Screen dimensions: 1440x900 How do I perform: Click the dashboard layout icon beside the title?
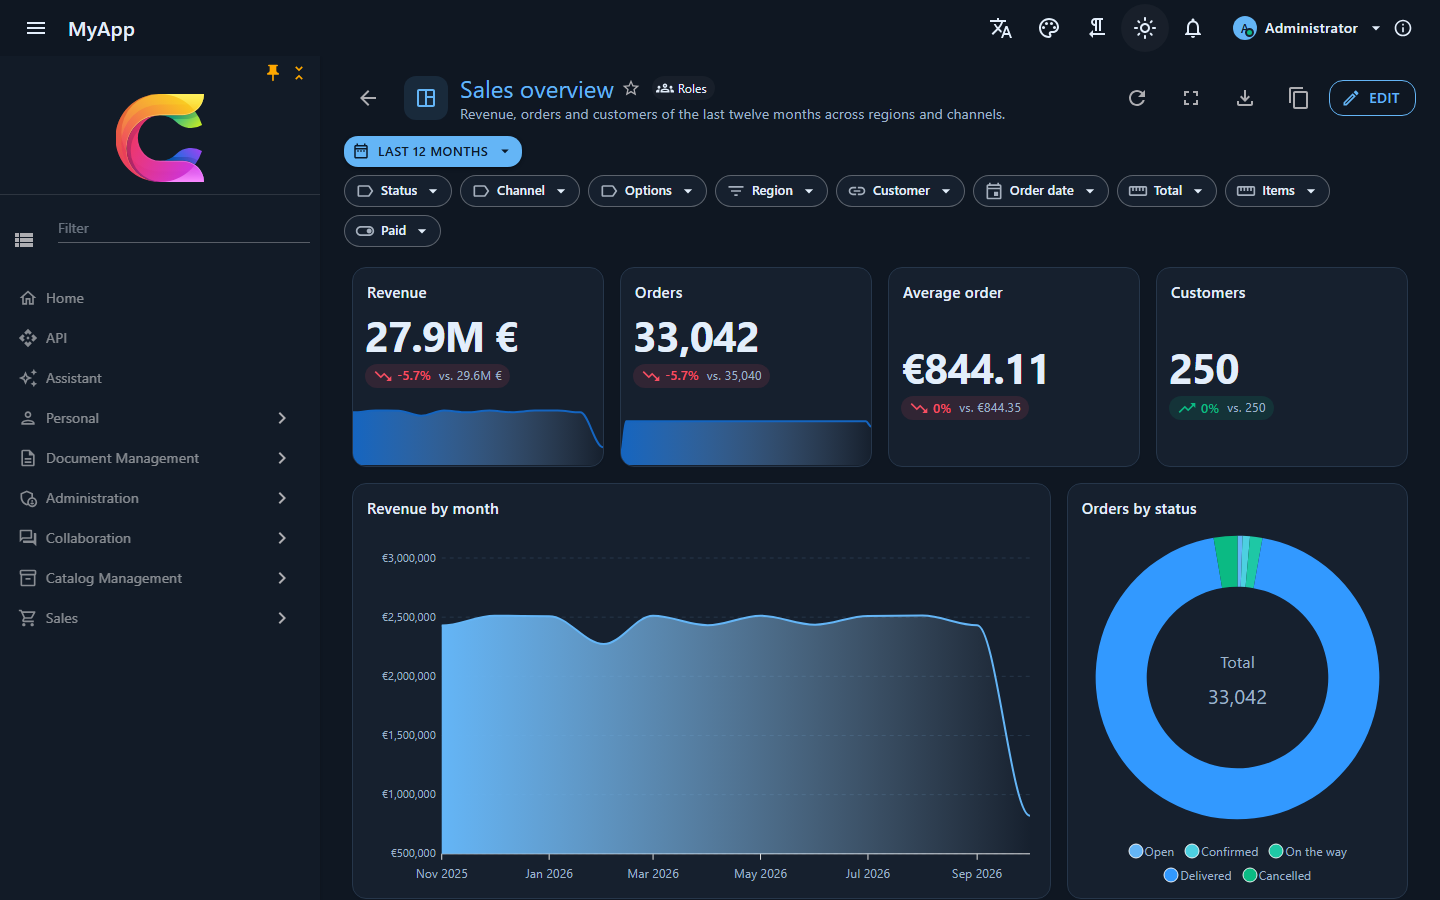pos(426,98)
